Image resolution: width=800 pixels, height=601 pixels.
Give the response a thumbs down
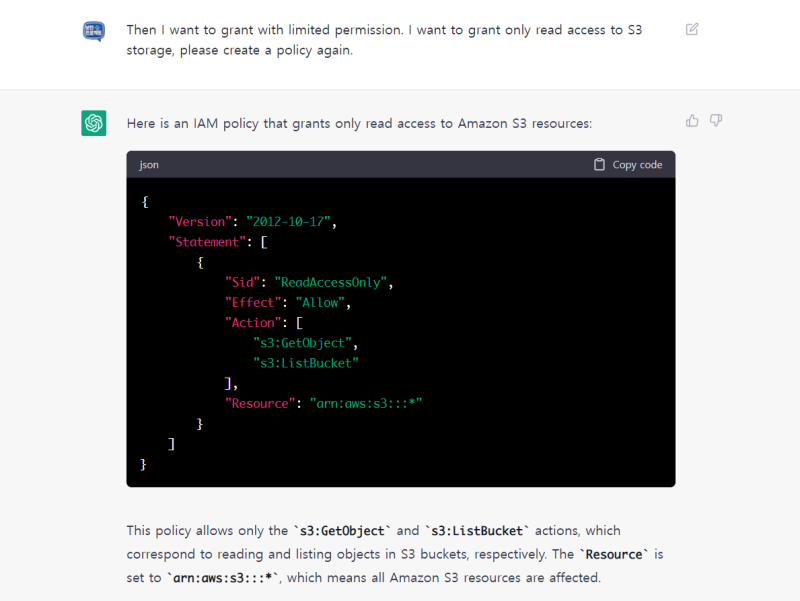716,121
